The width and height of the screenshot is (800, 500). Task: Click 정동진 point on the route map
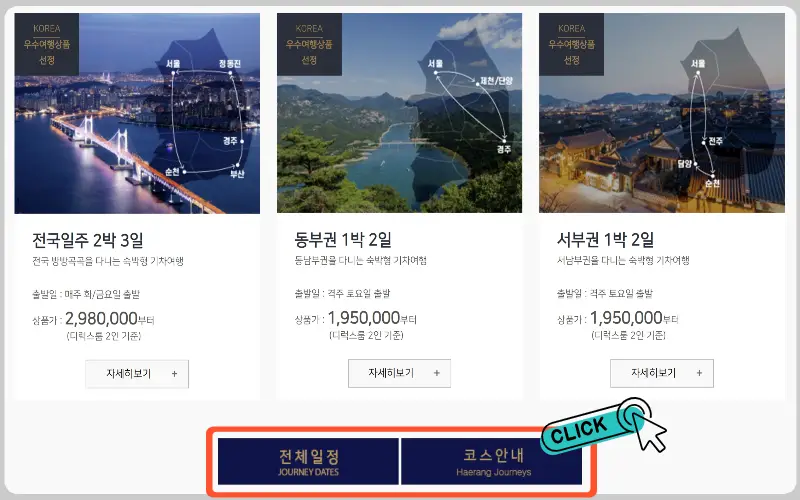click(x=230, y=64)
